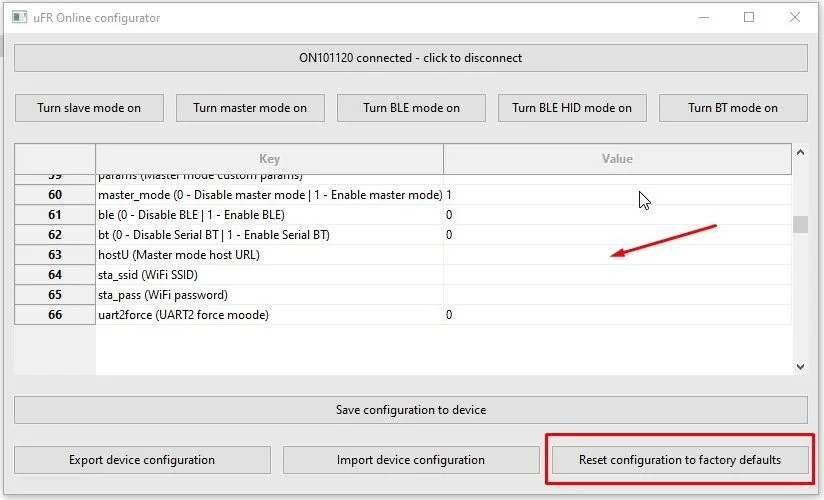Click the Value column header

click(617, 159)
